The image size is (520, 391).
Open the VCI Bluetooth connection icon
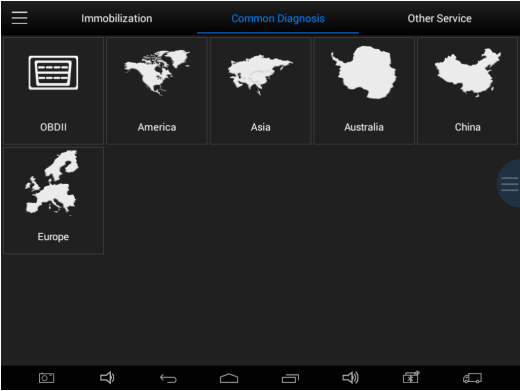click(411, 377)
